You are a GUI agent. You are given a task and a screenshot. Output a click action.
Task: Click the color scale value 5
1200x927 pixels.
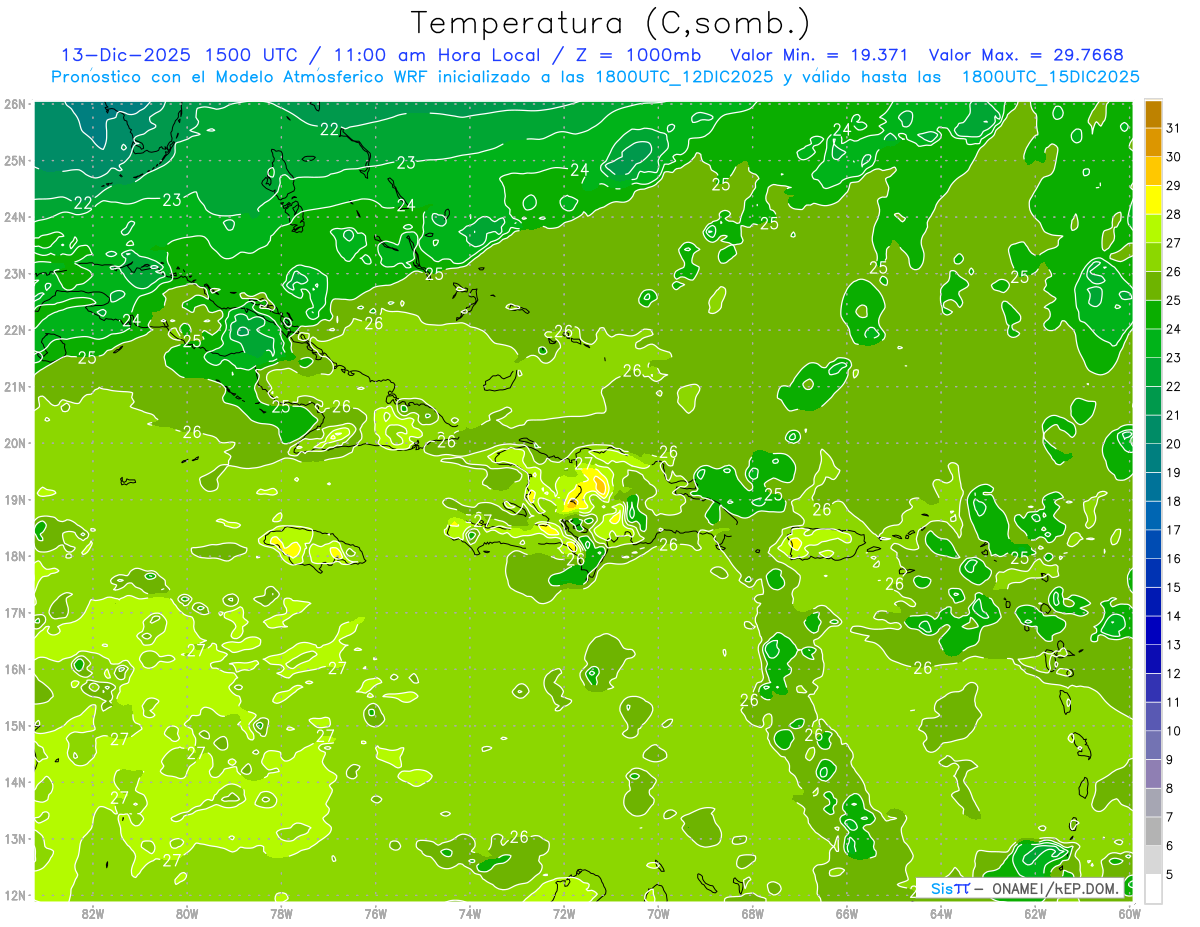point(1171,874)
